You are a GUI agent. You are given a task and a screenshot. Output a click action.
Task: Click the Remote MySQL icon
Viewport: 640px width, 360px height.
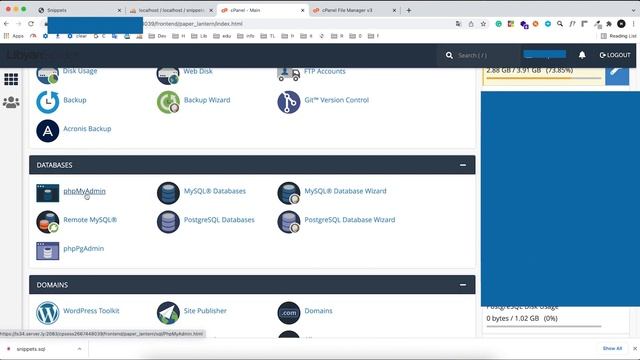(x=47, y=222)
